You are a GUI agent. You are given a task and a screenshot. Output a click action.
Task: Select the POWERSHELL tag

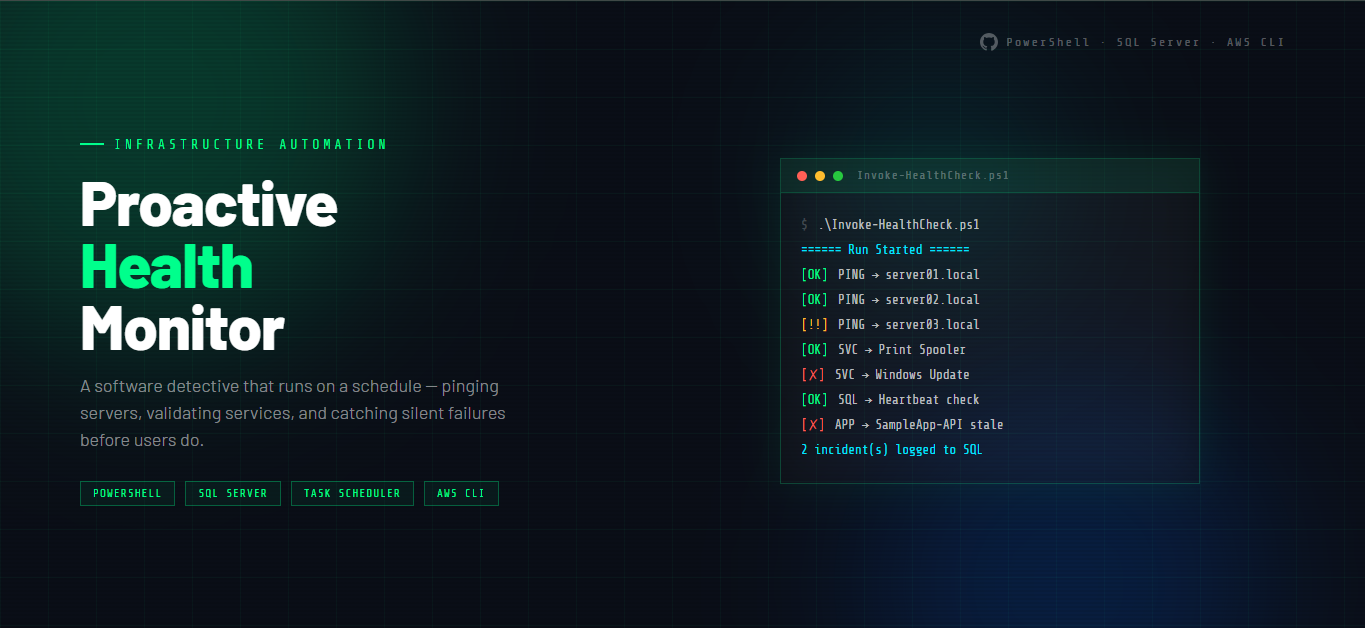point(127,493)
